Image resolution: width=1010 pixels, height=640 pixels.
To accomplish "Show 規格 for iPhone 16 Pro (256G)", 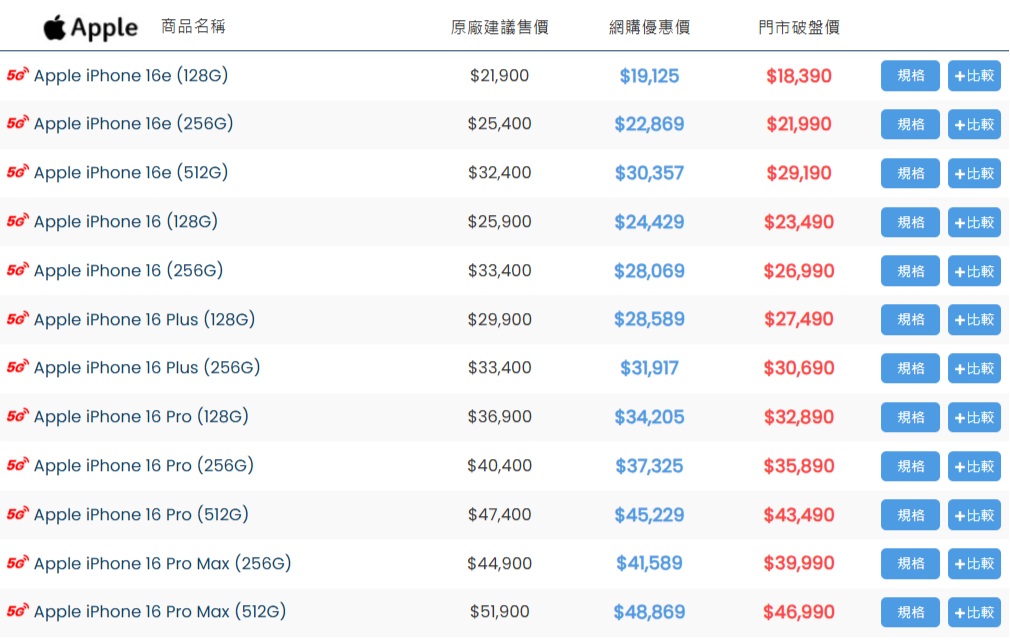I will (x=910, y=466).
